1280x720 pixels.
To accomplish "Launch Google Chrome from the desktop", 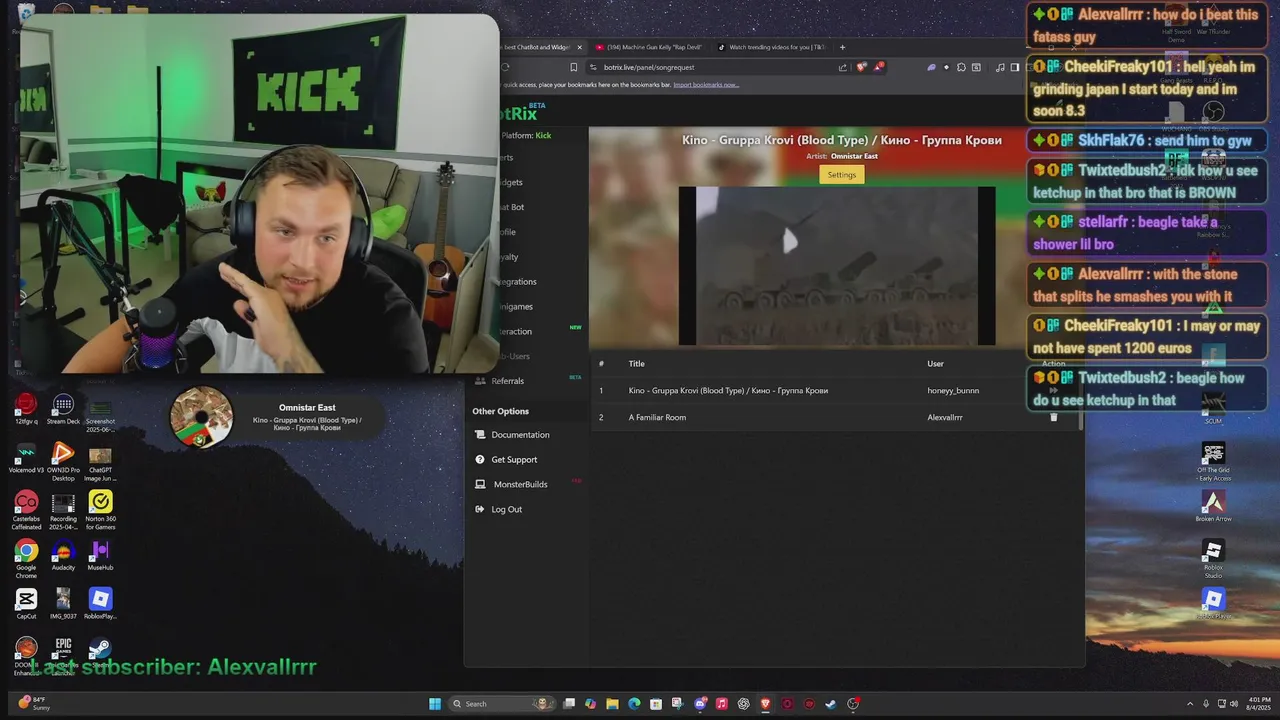I will (x=26, y=558).
